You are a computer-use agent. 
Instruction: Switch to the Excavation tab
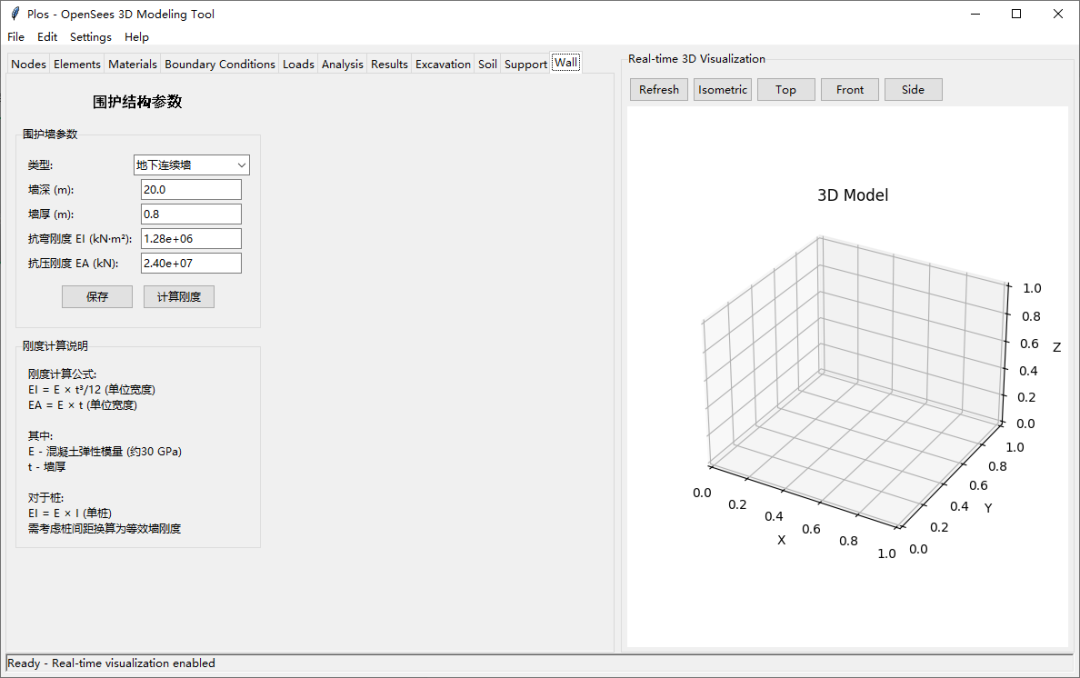(x=443, y=64)
